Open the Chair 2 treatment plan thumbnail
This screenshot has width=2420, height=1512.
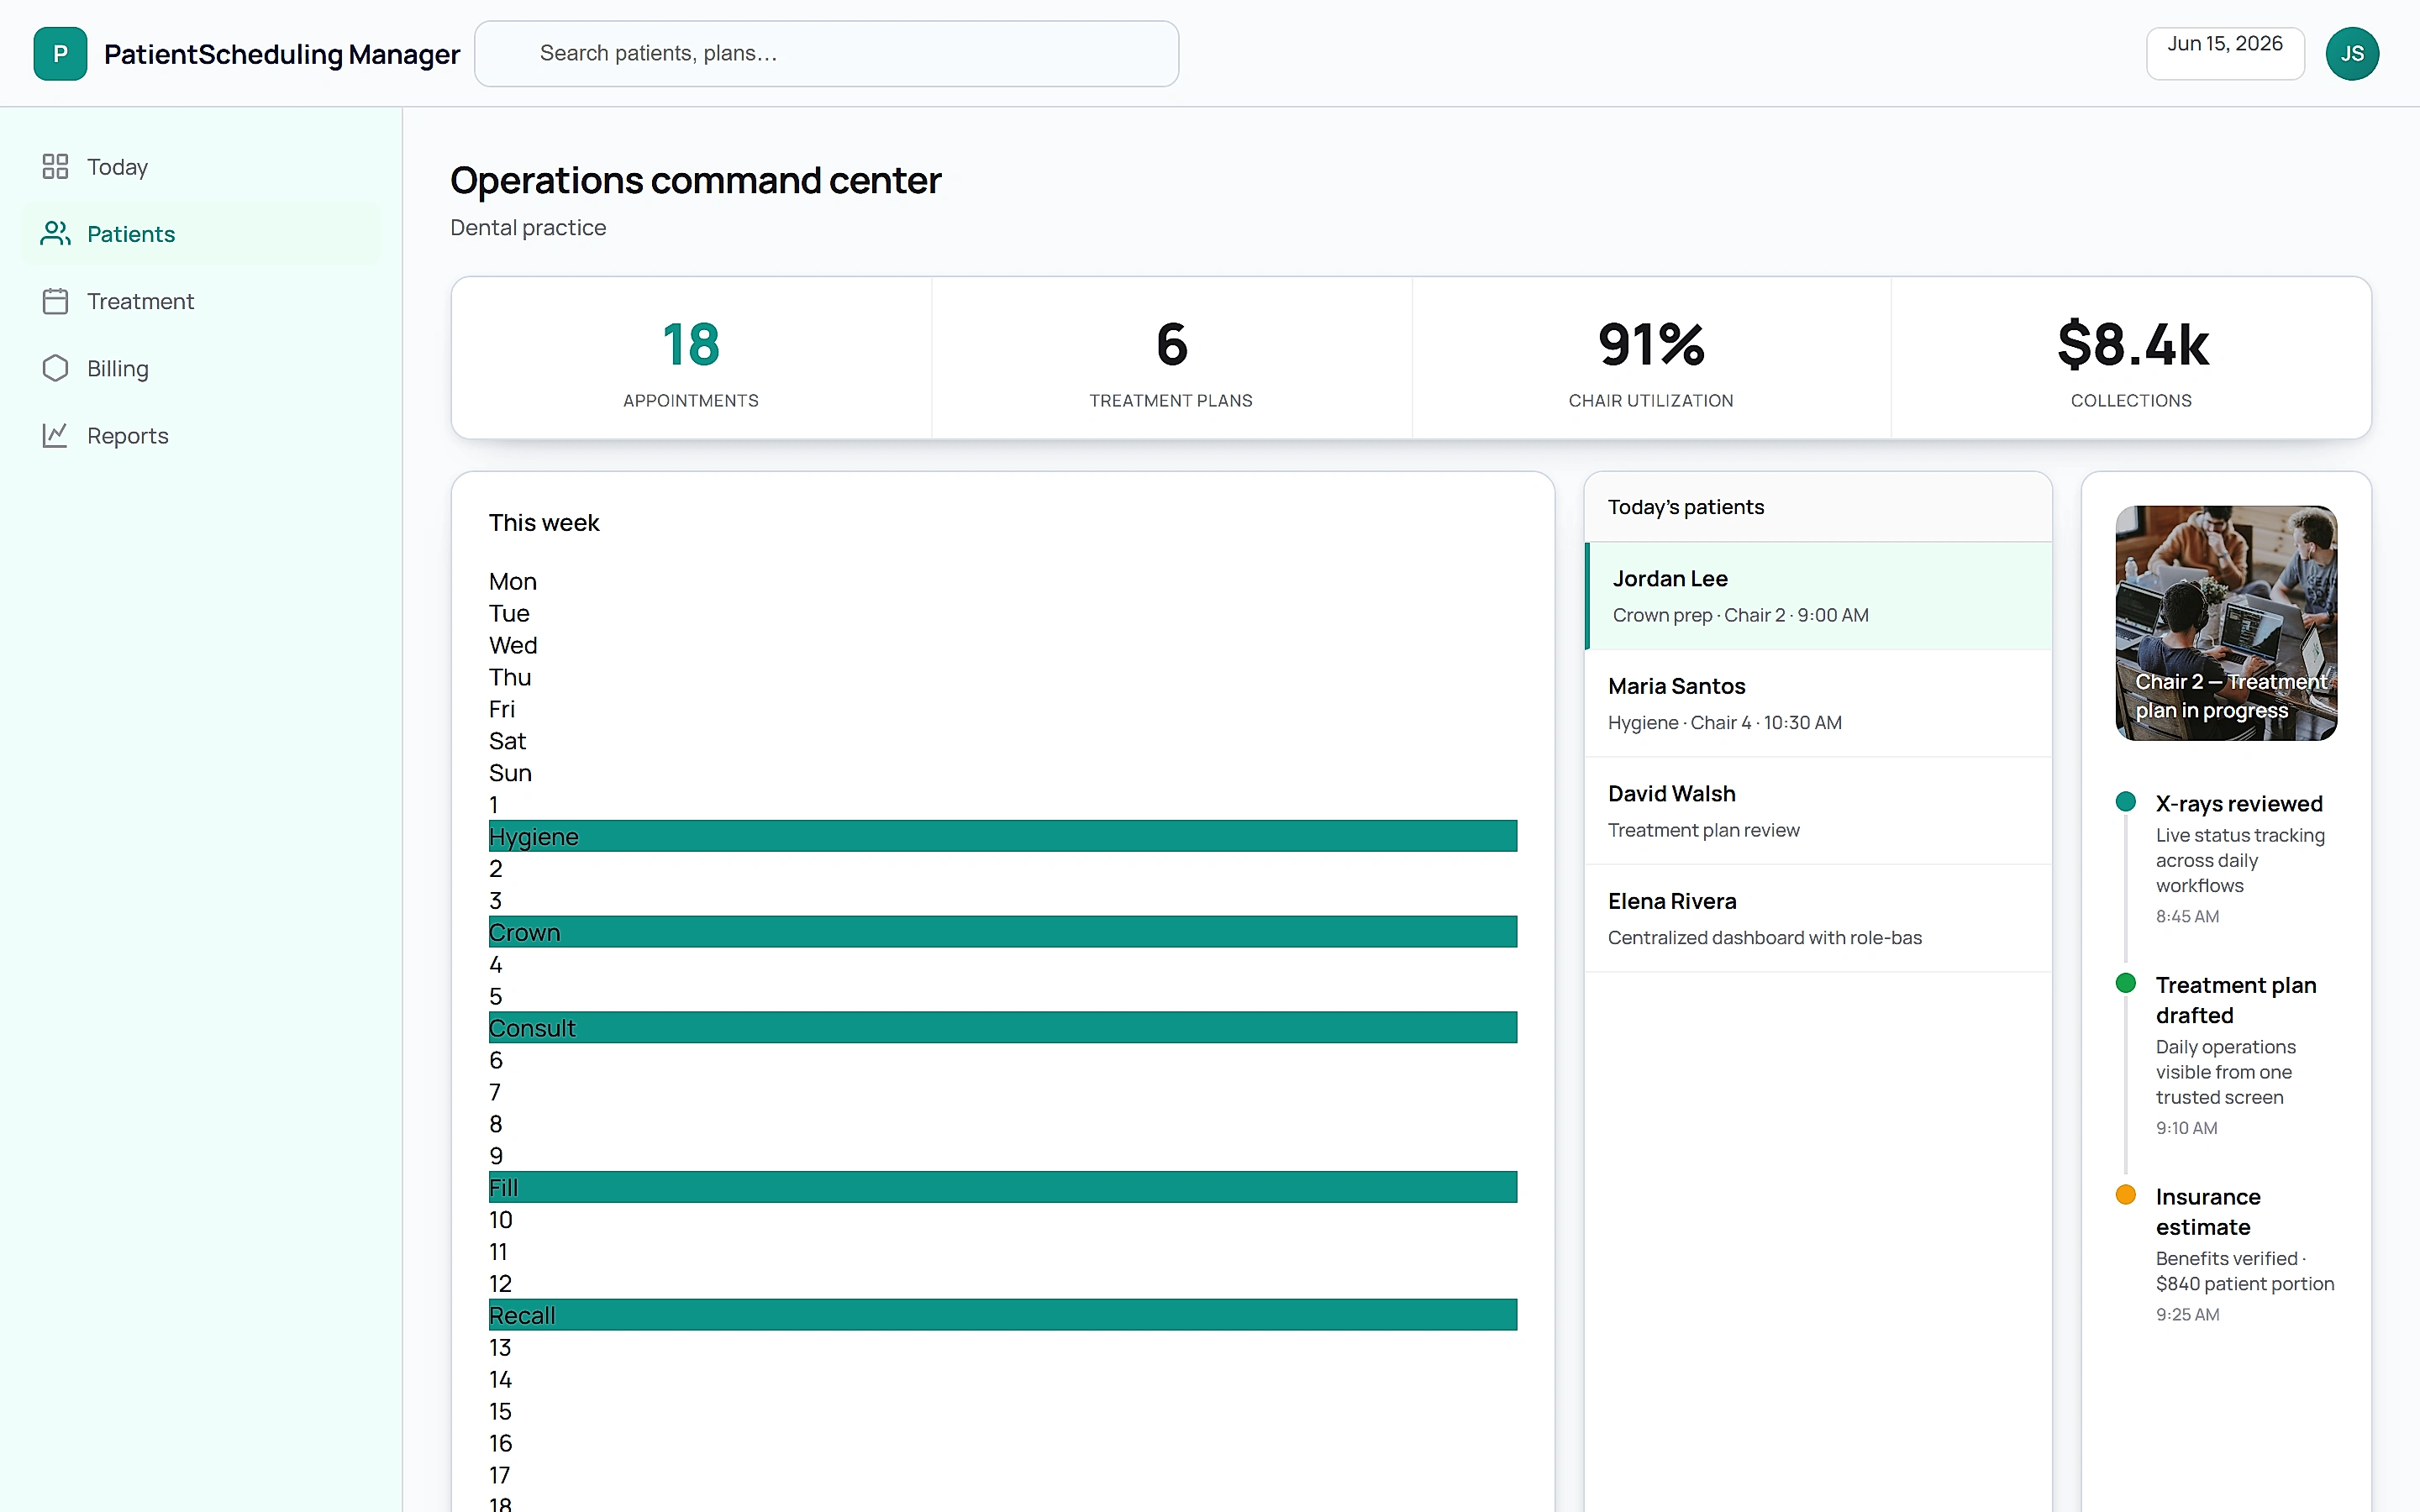2226,623
